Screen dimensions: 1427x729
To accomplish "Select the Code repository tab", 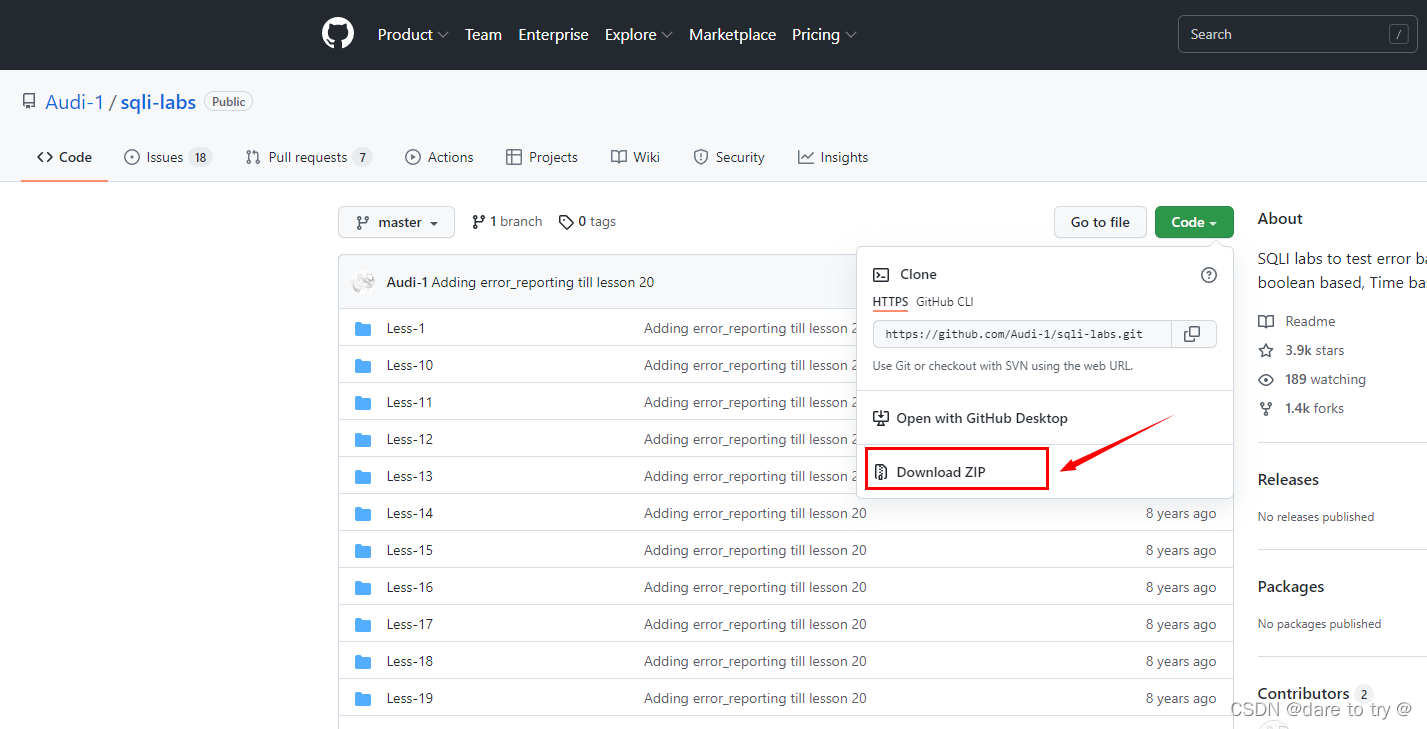I will [64, 157].
